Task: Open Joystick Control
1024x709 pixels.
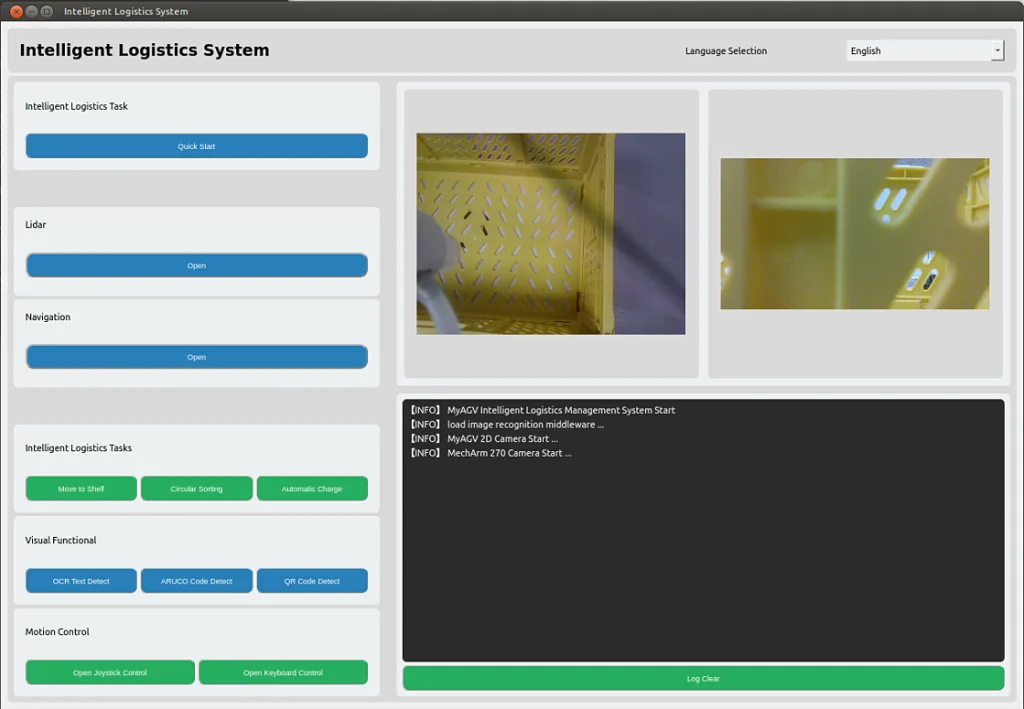Action: point(110,672)
